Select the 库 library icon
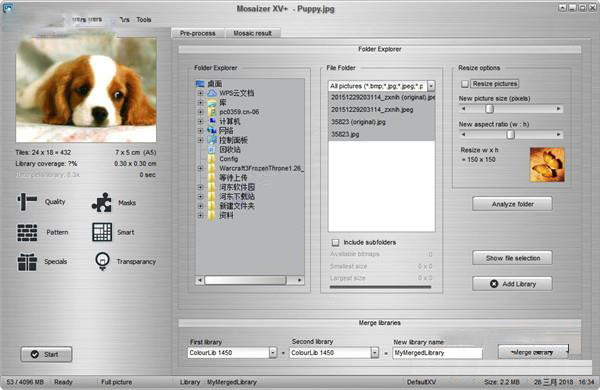Viewport: 600px width, 390px height. tap(212, 103)
